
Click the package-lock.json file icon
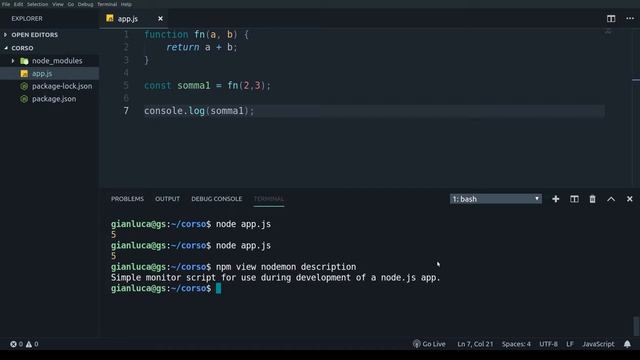[x=24, y=86]
